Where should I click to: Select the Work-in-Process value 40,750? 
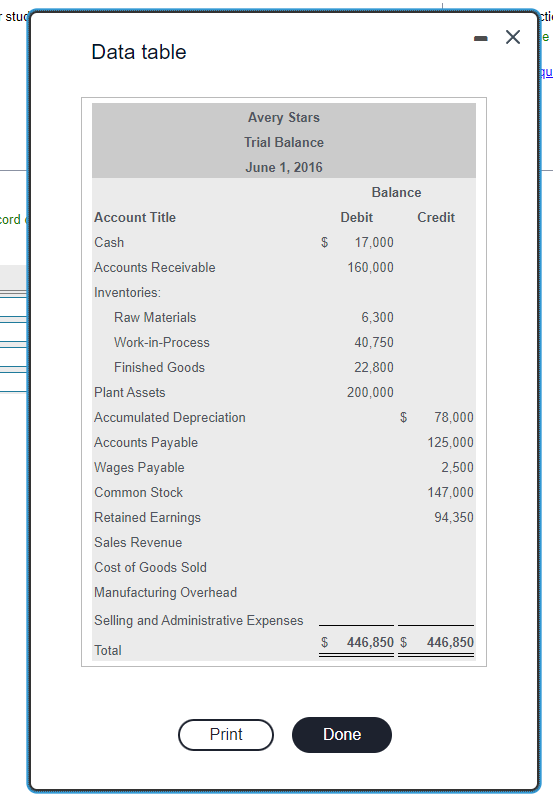[x=374, y=342]
